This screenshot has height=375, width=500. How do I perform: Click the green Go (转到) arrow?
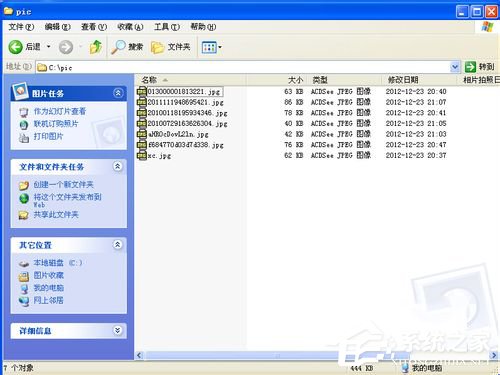[x=470, y=67]
